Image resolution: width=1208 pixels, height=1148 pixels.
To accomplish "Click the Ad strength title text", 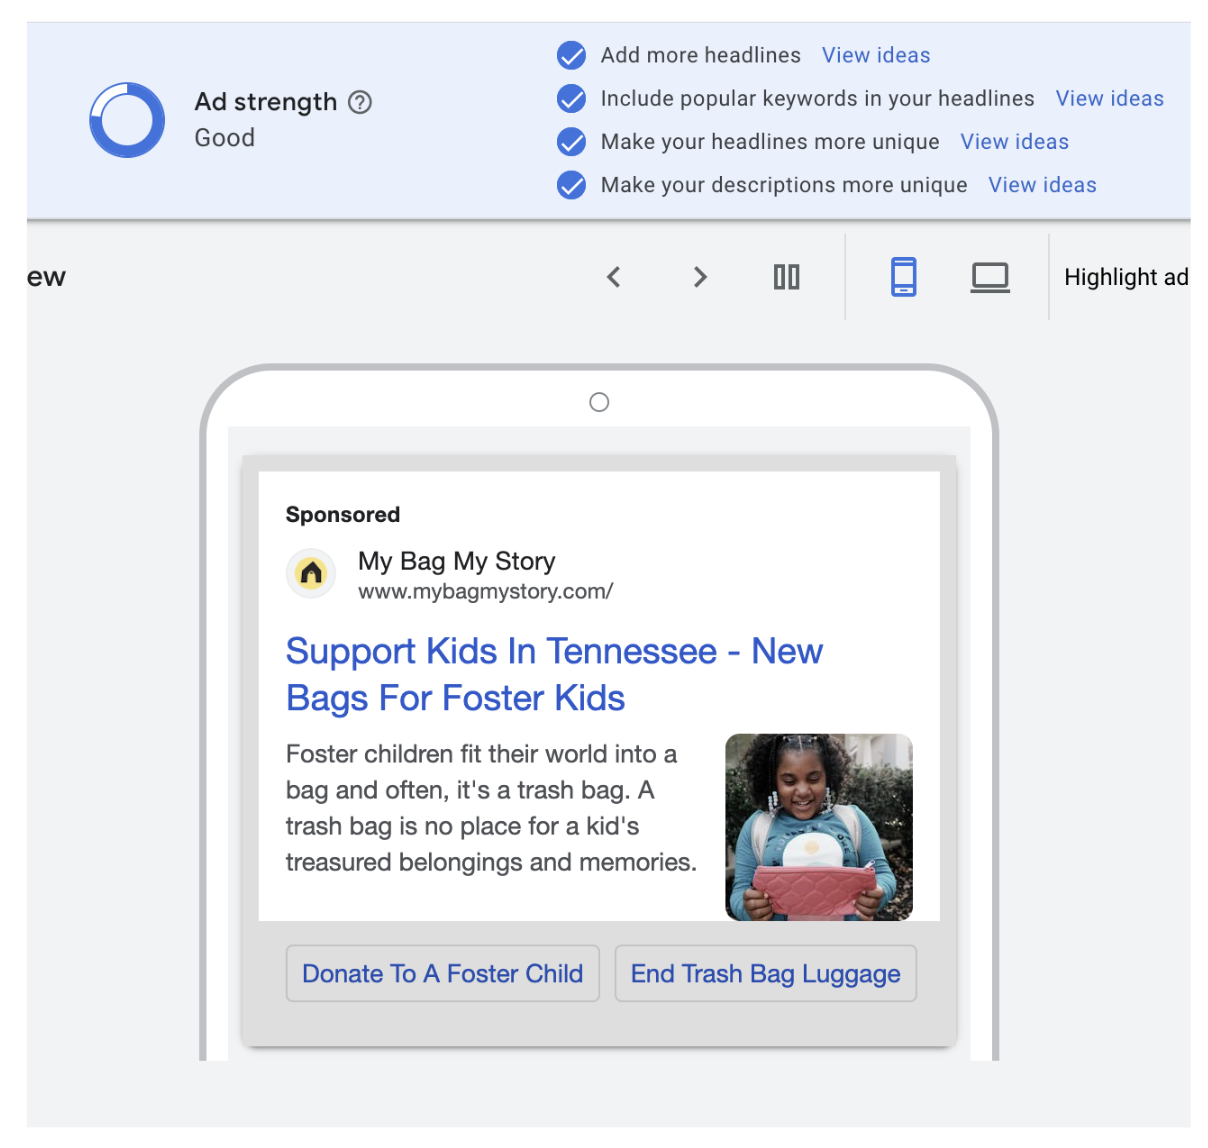I will (266, 102).
